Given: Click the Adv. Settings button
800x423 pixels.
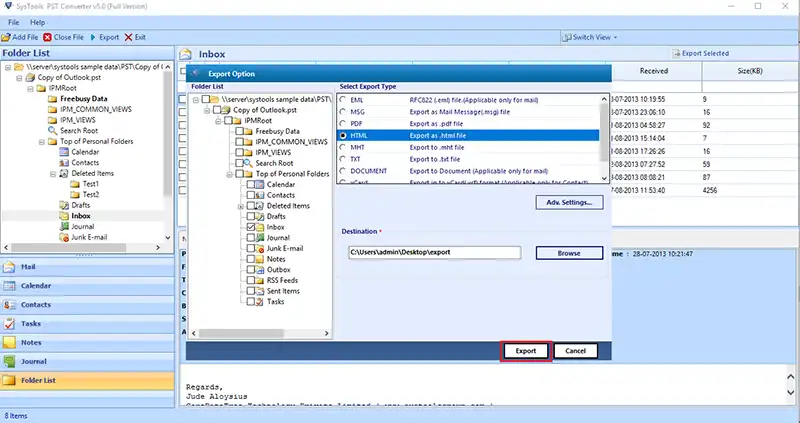Looking at the screenshot, I should [x=569, y=203].
